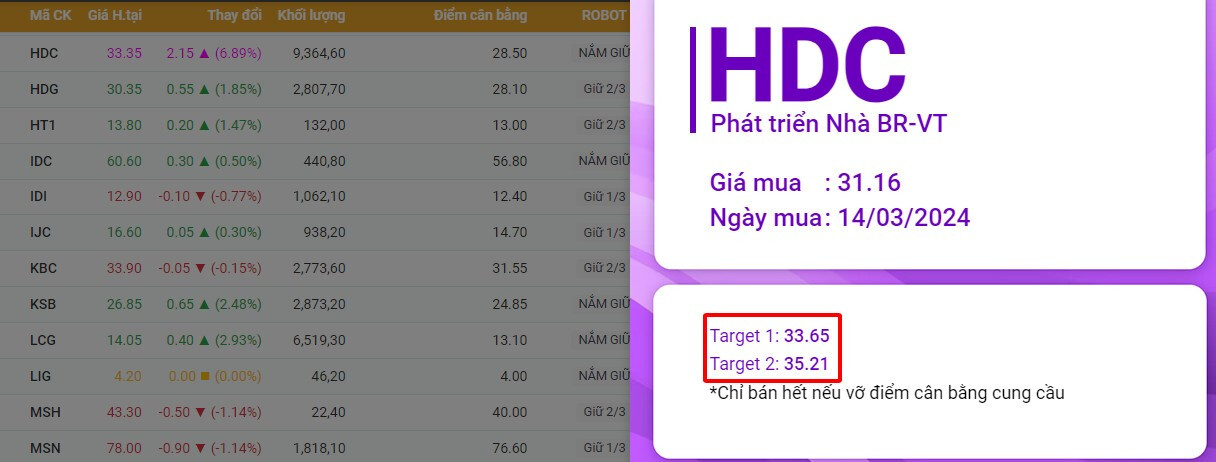Click the Giữ 1/3 label in IJC row
Image resolution: width=1216 pixels, height=462 pixels.
(604, 233)
